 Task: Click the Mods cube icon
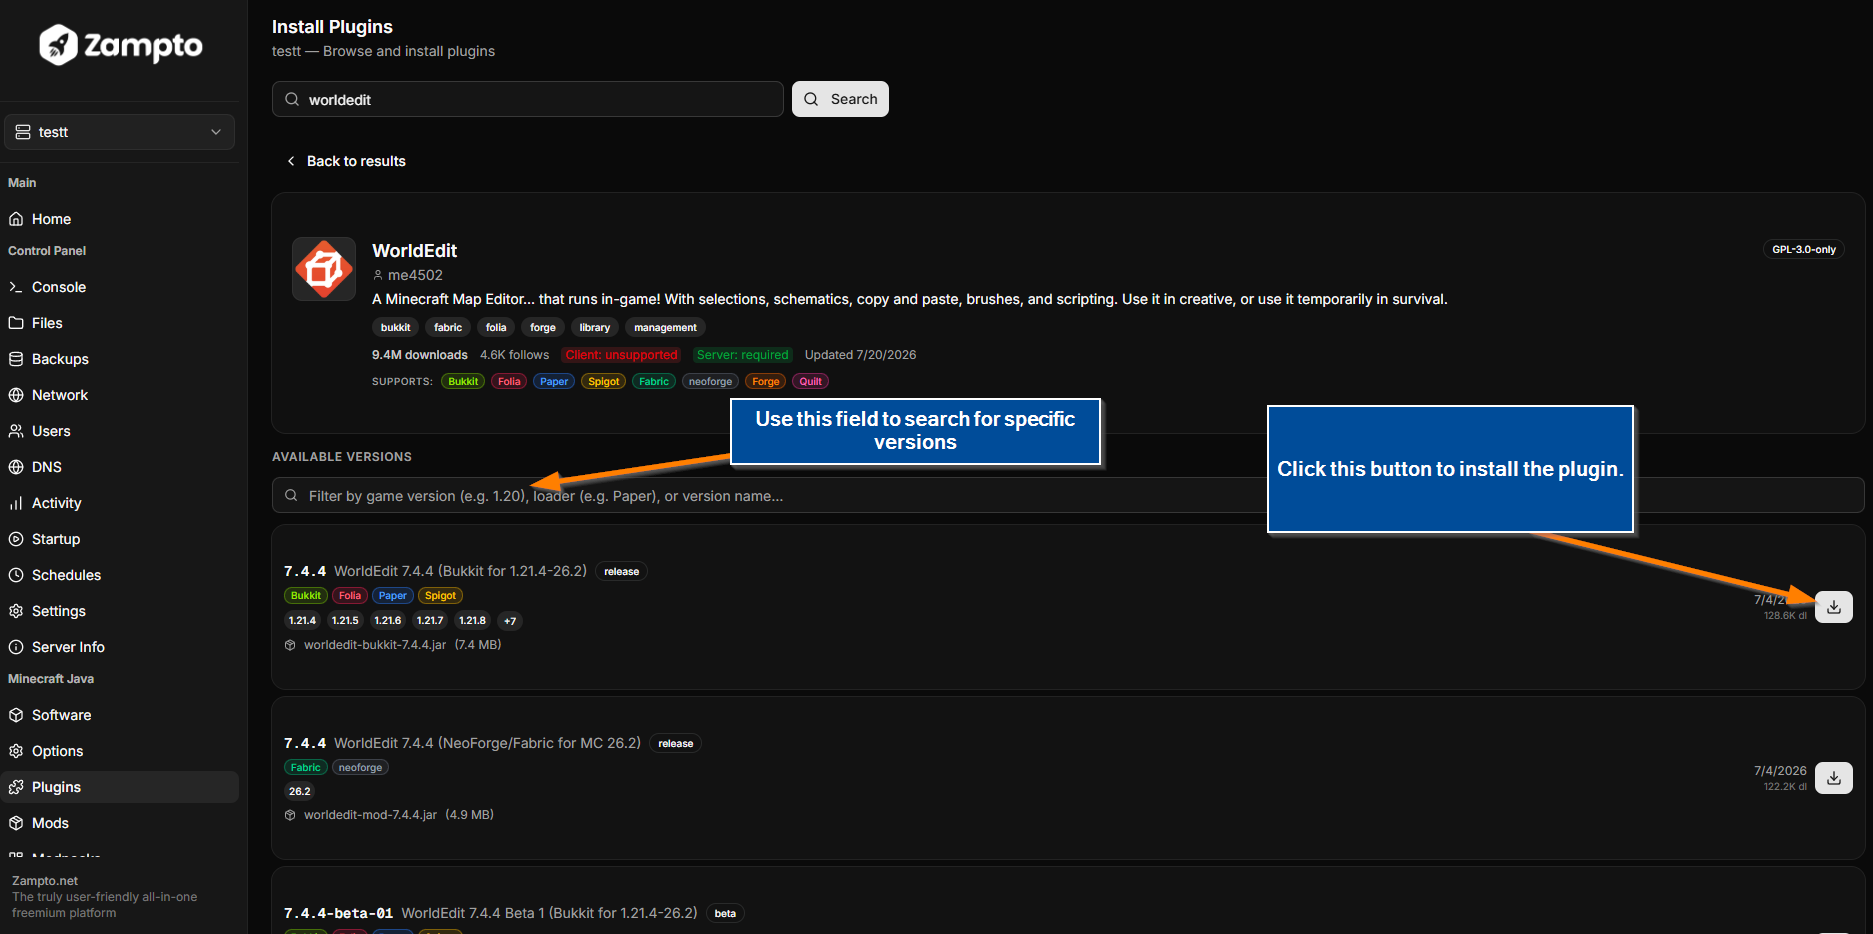16,823
